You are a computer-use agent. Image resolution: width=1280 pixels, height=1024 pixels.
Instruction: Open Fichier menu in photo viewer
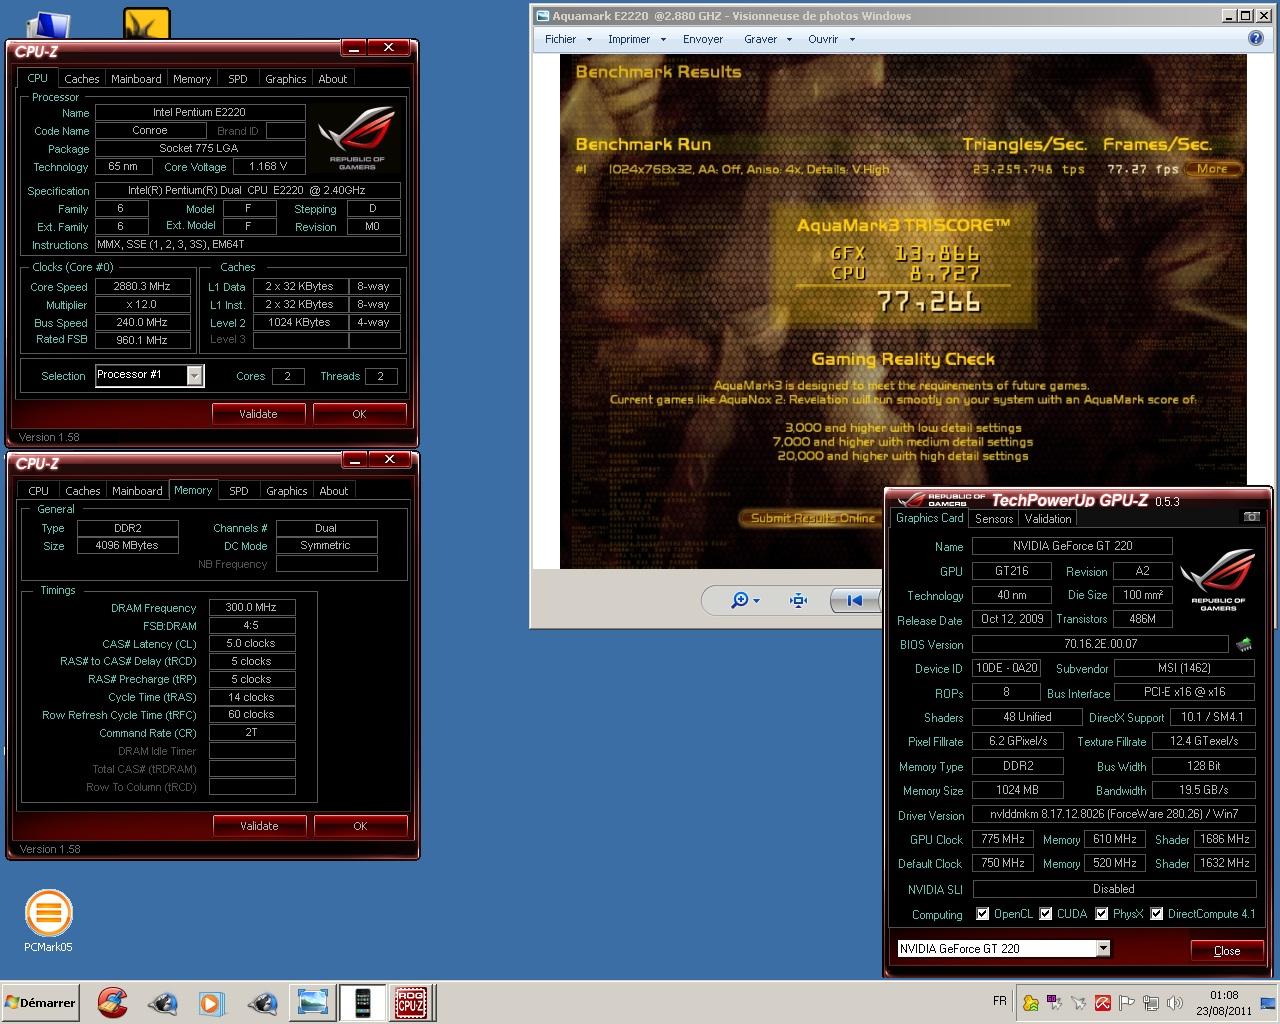568,39
